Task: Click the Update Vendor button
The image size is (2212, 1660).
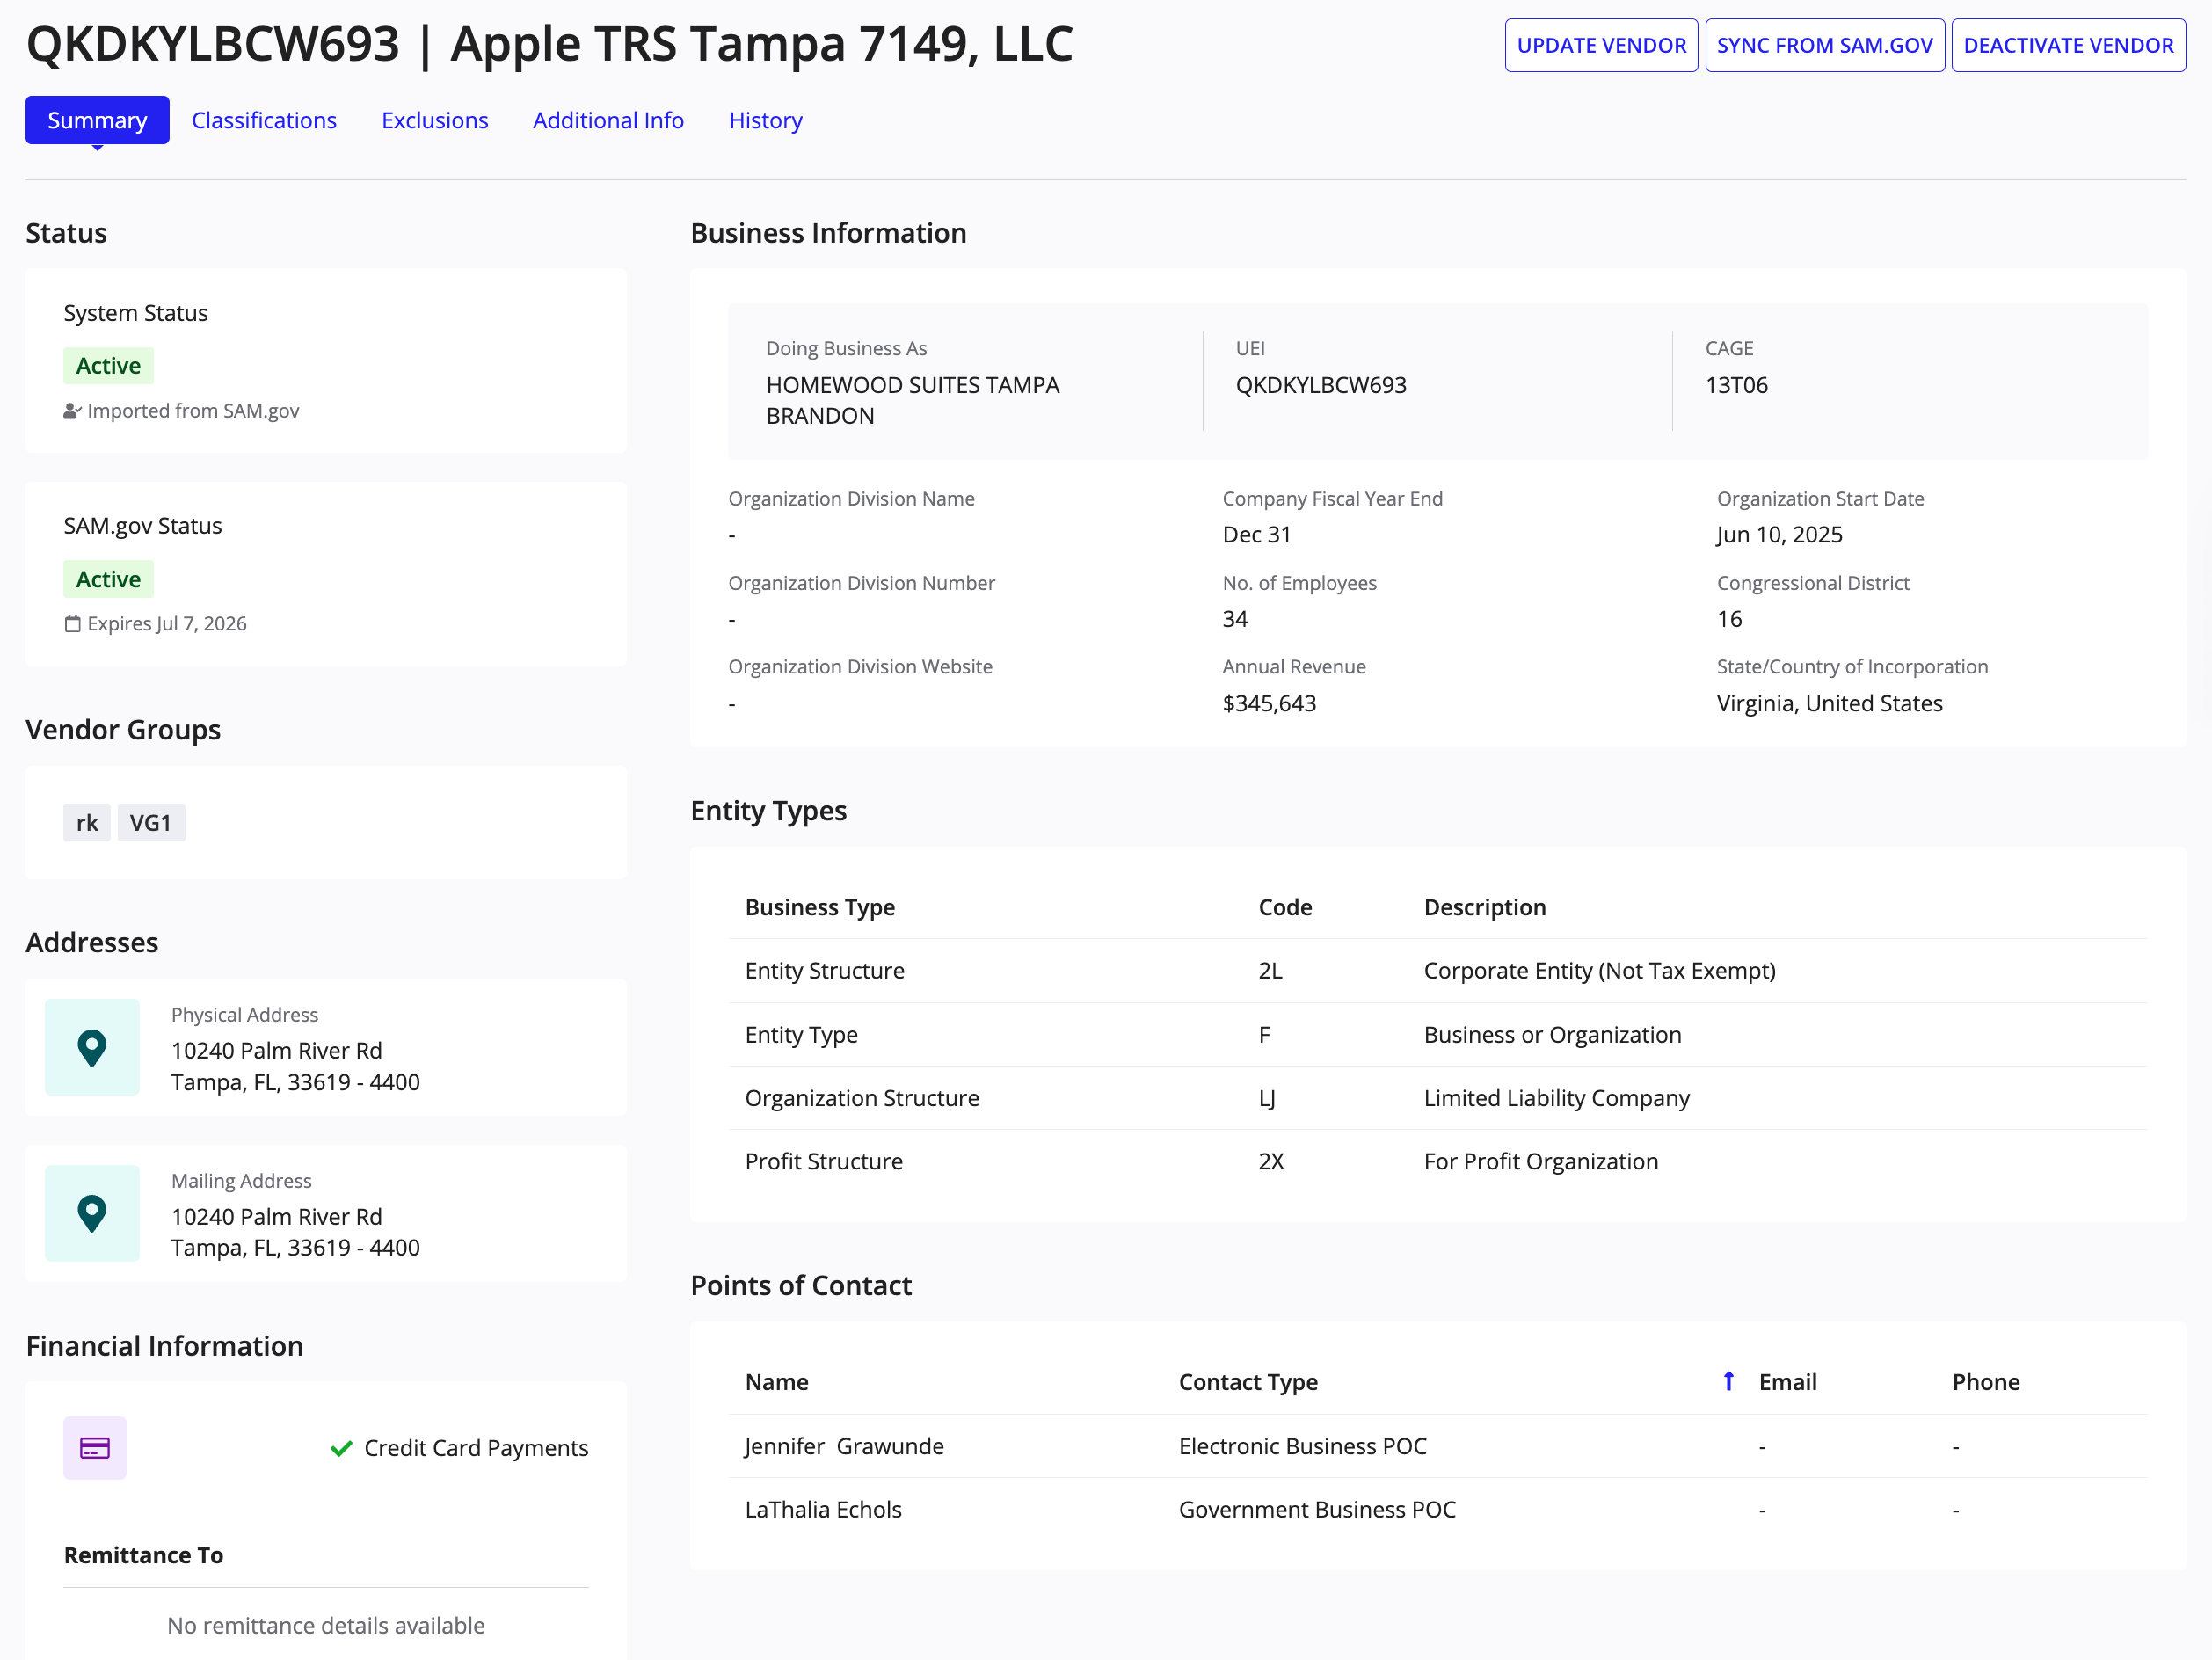Action: coord(1601,45)
